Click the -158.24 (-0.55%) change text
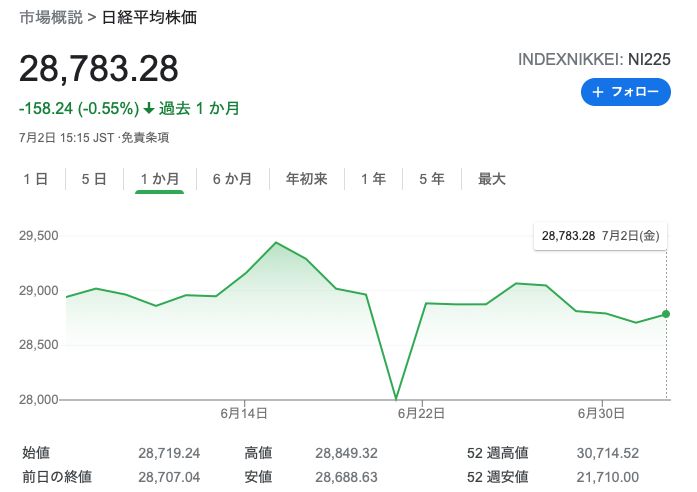This screenshot has height=492, width=697. tap(79, 108)
